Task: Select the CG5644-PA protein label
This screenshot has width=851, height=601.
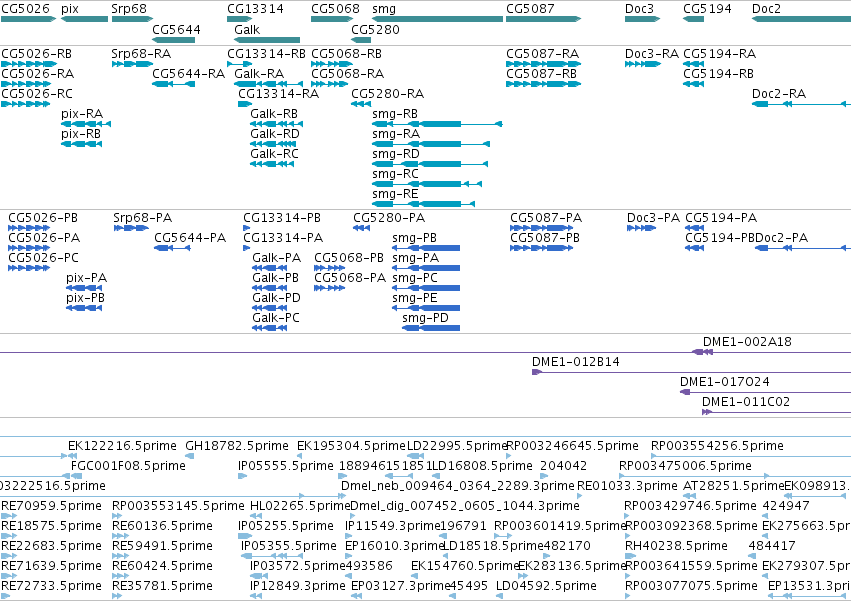Action: click(190, 237)
